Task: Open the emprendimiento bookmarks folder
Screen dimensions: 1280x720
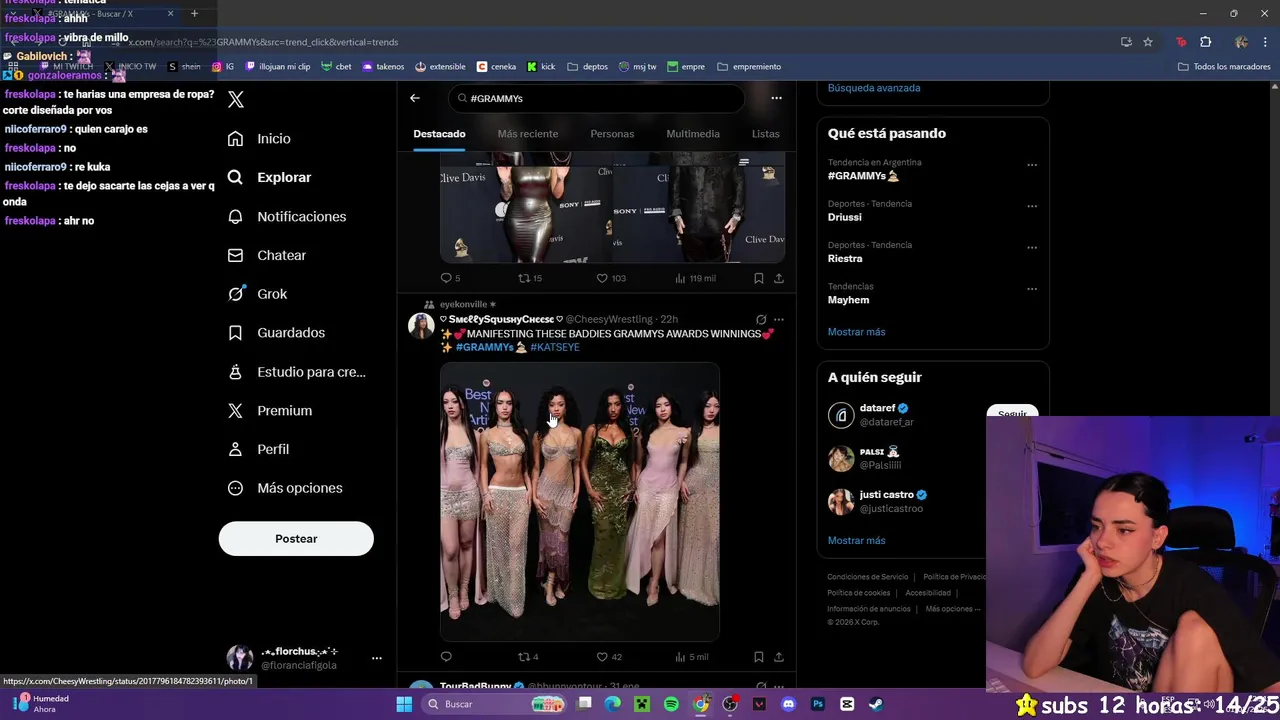Action: [749, 67]
